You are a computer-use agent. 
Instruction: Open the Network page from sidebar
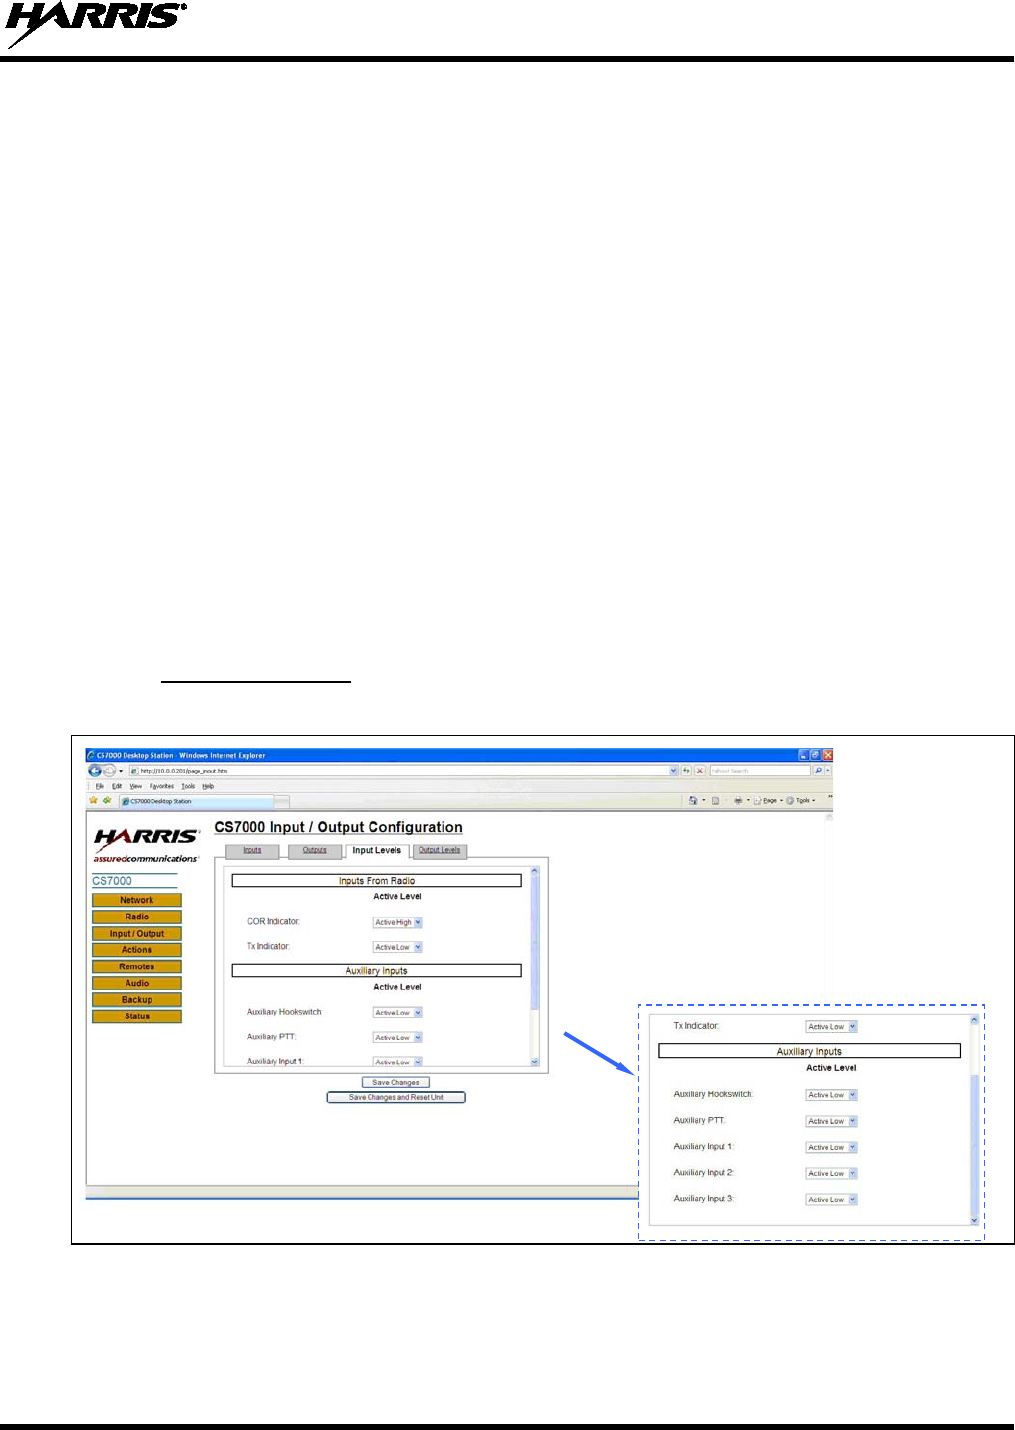pos(137,900)
